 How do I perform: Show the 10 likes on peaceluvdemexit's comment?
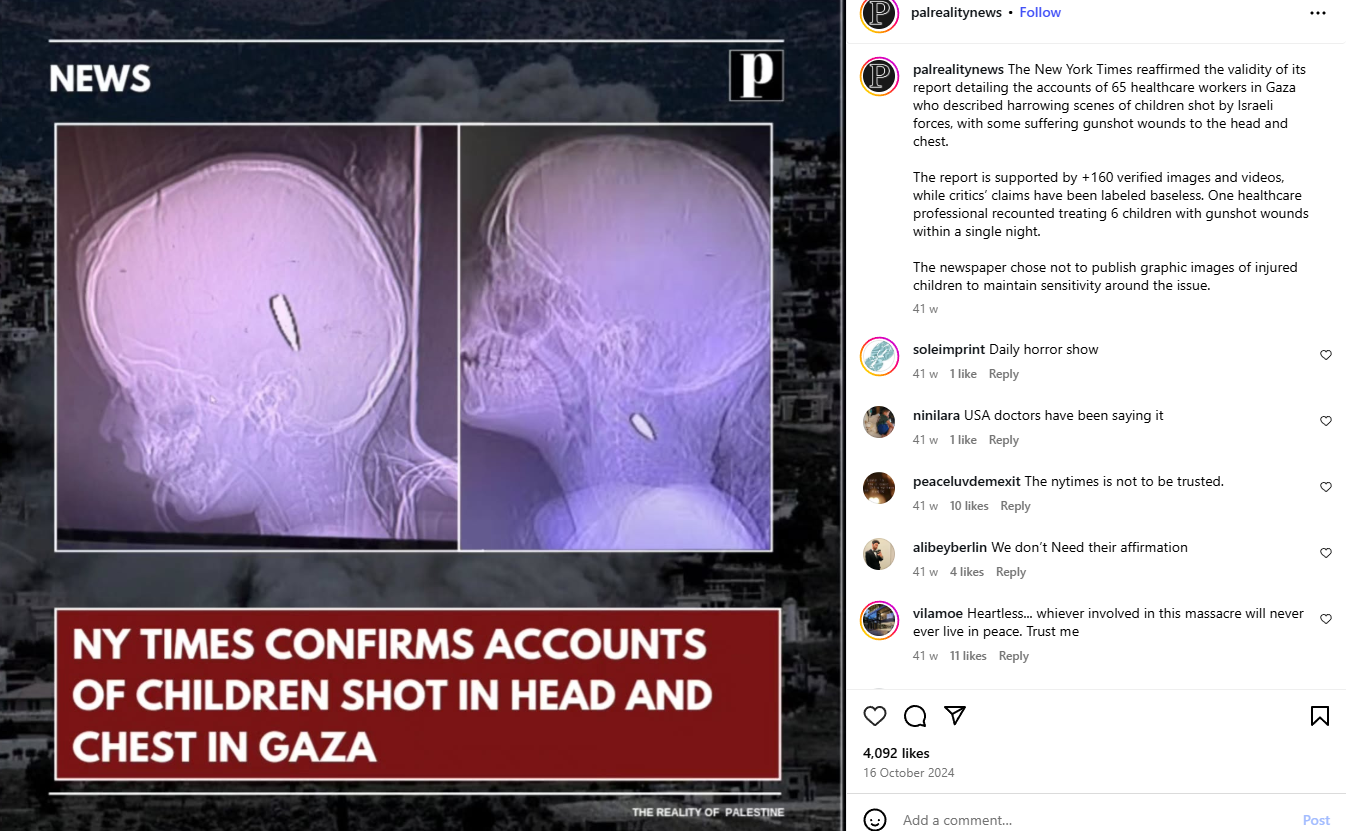click(x=969, y=506)
